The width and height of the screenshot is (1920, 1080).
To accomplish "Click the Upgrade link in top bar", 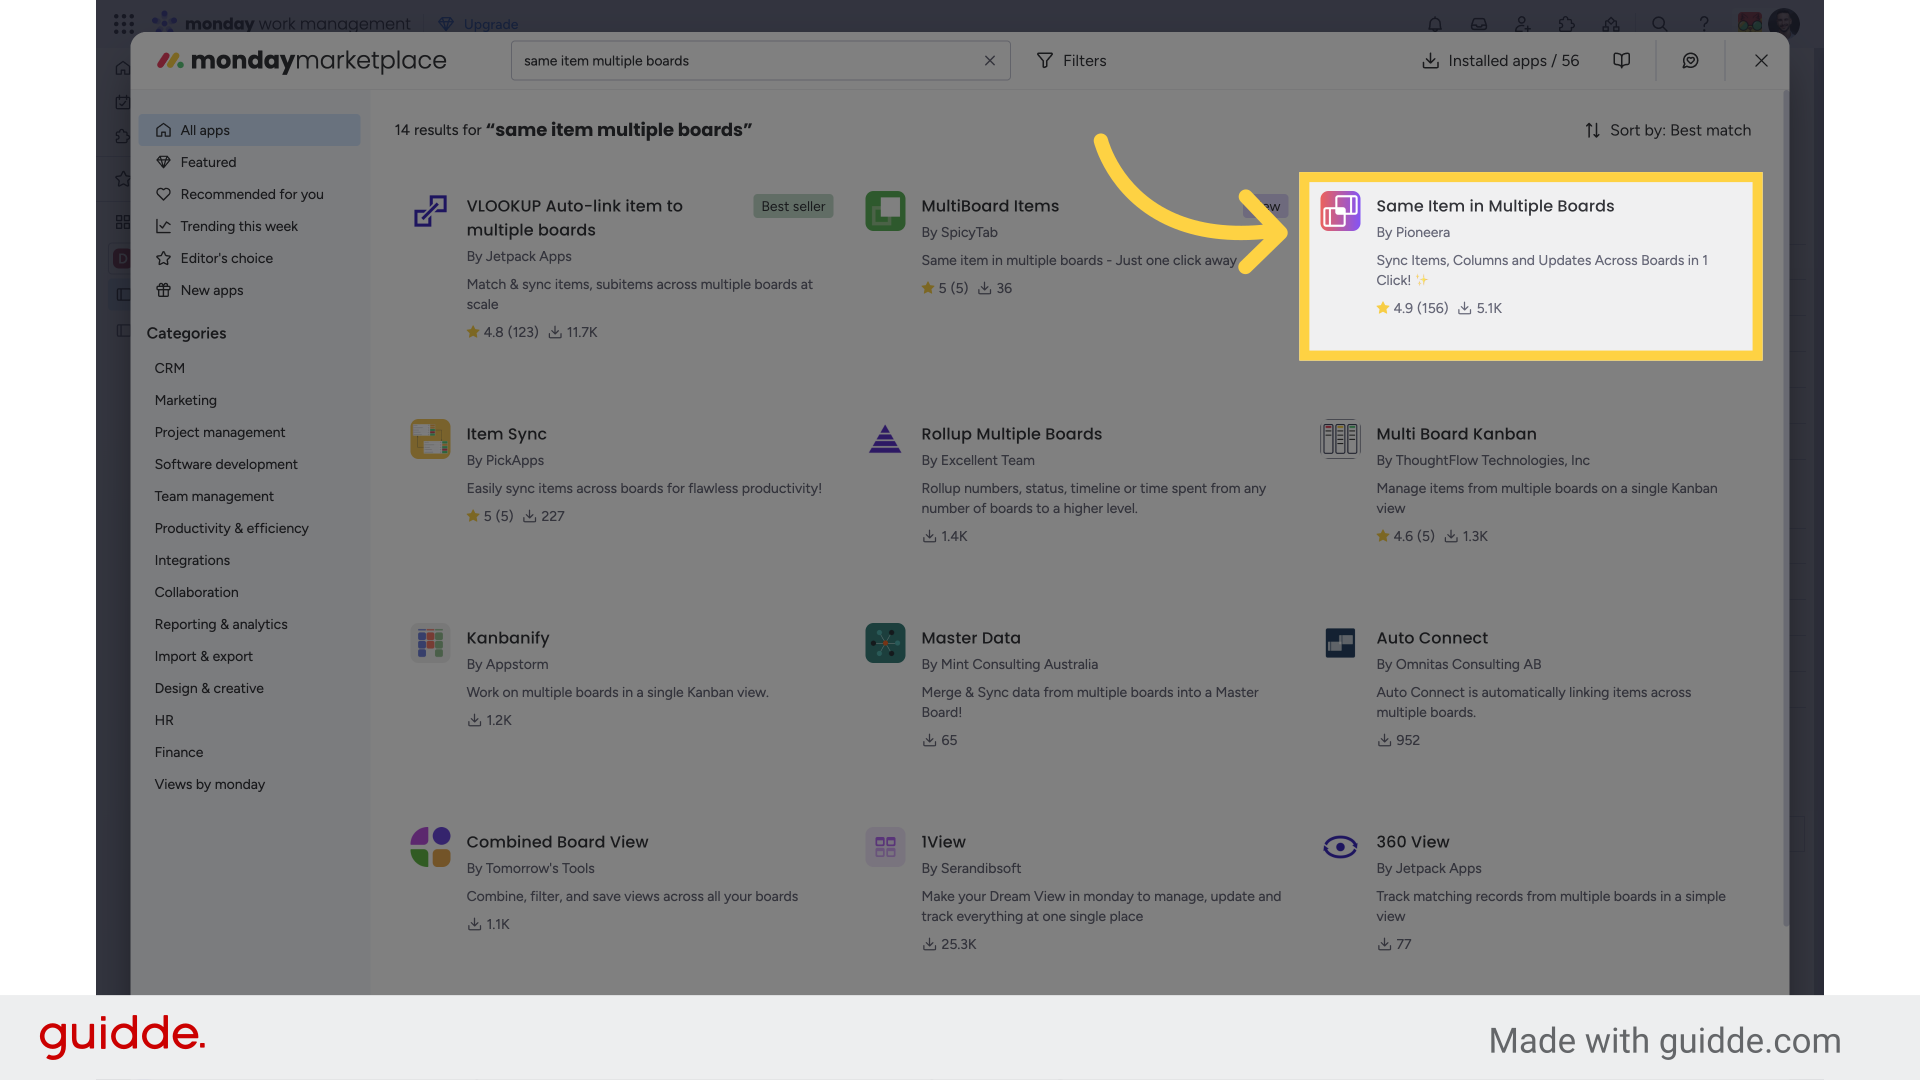I will pyautogui.click(x=479, y=24).
